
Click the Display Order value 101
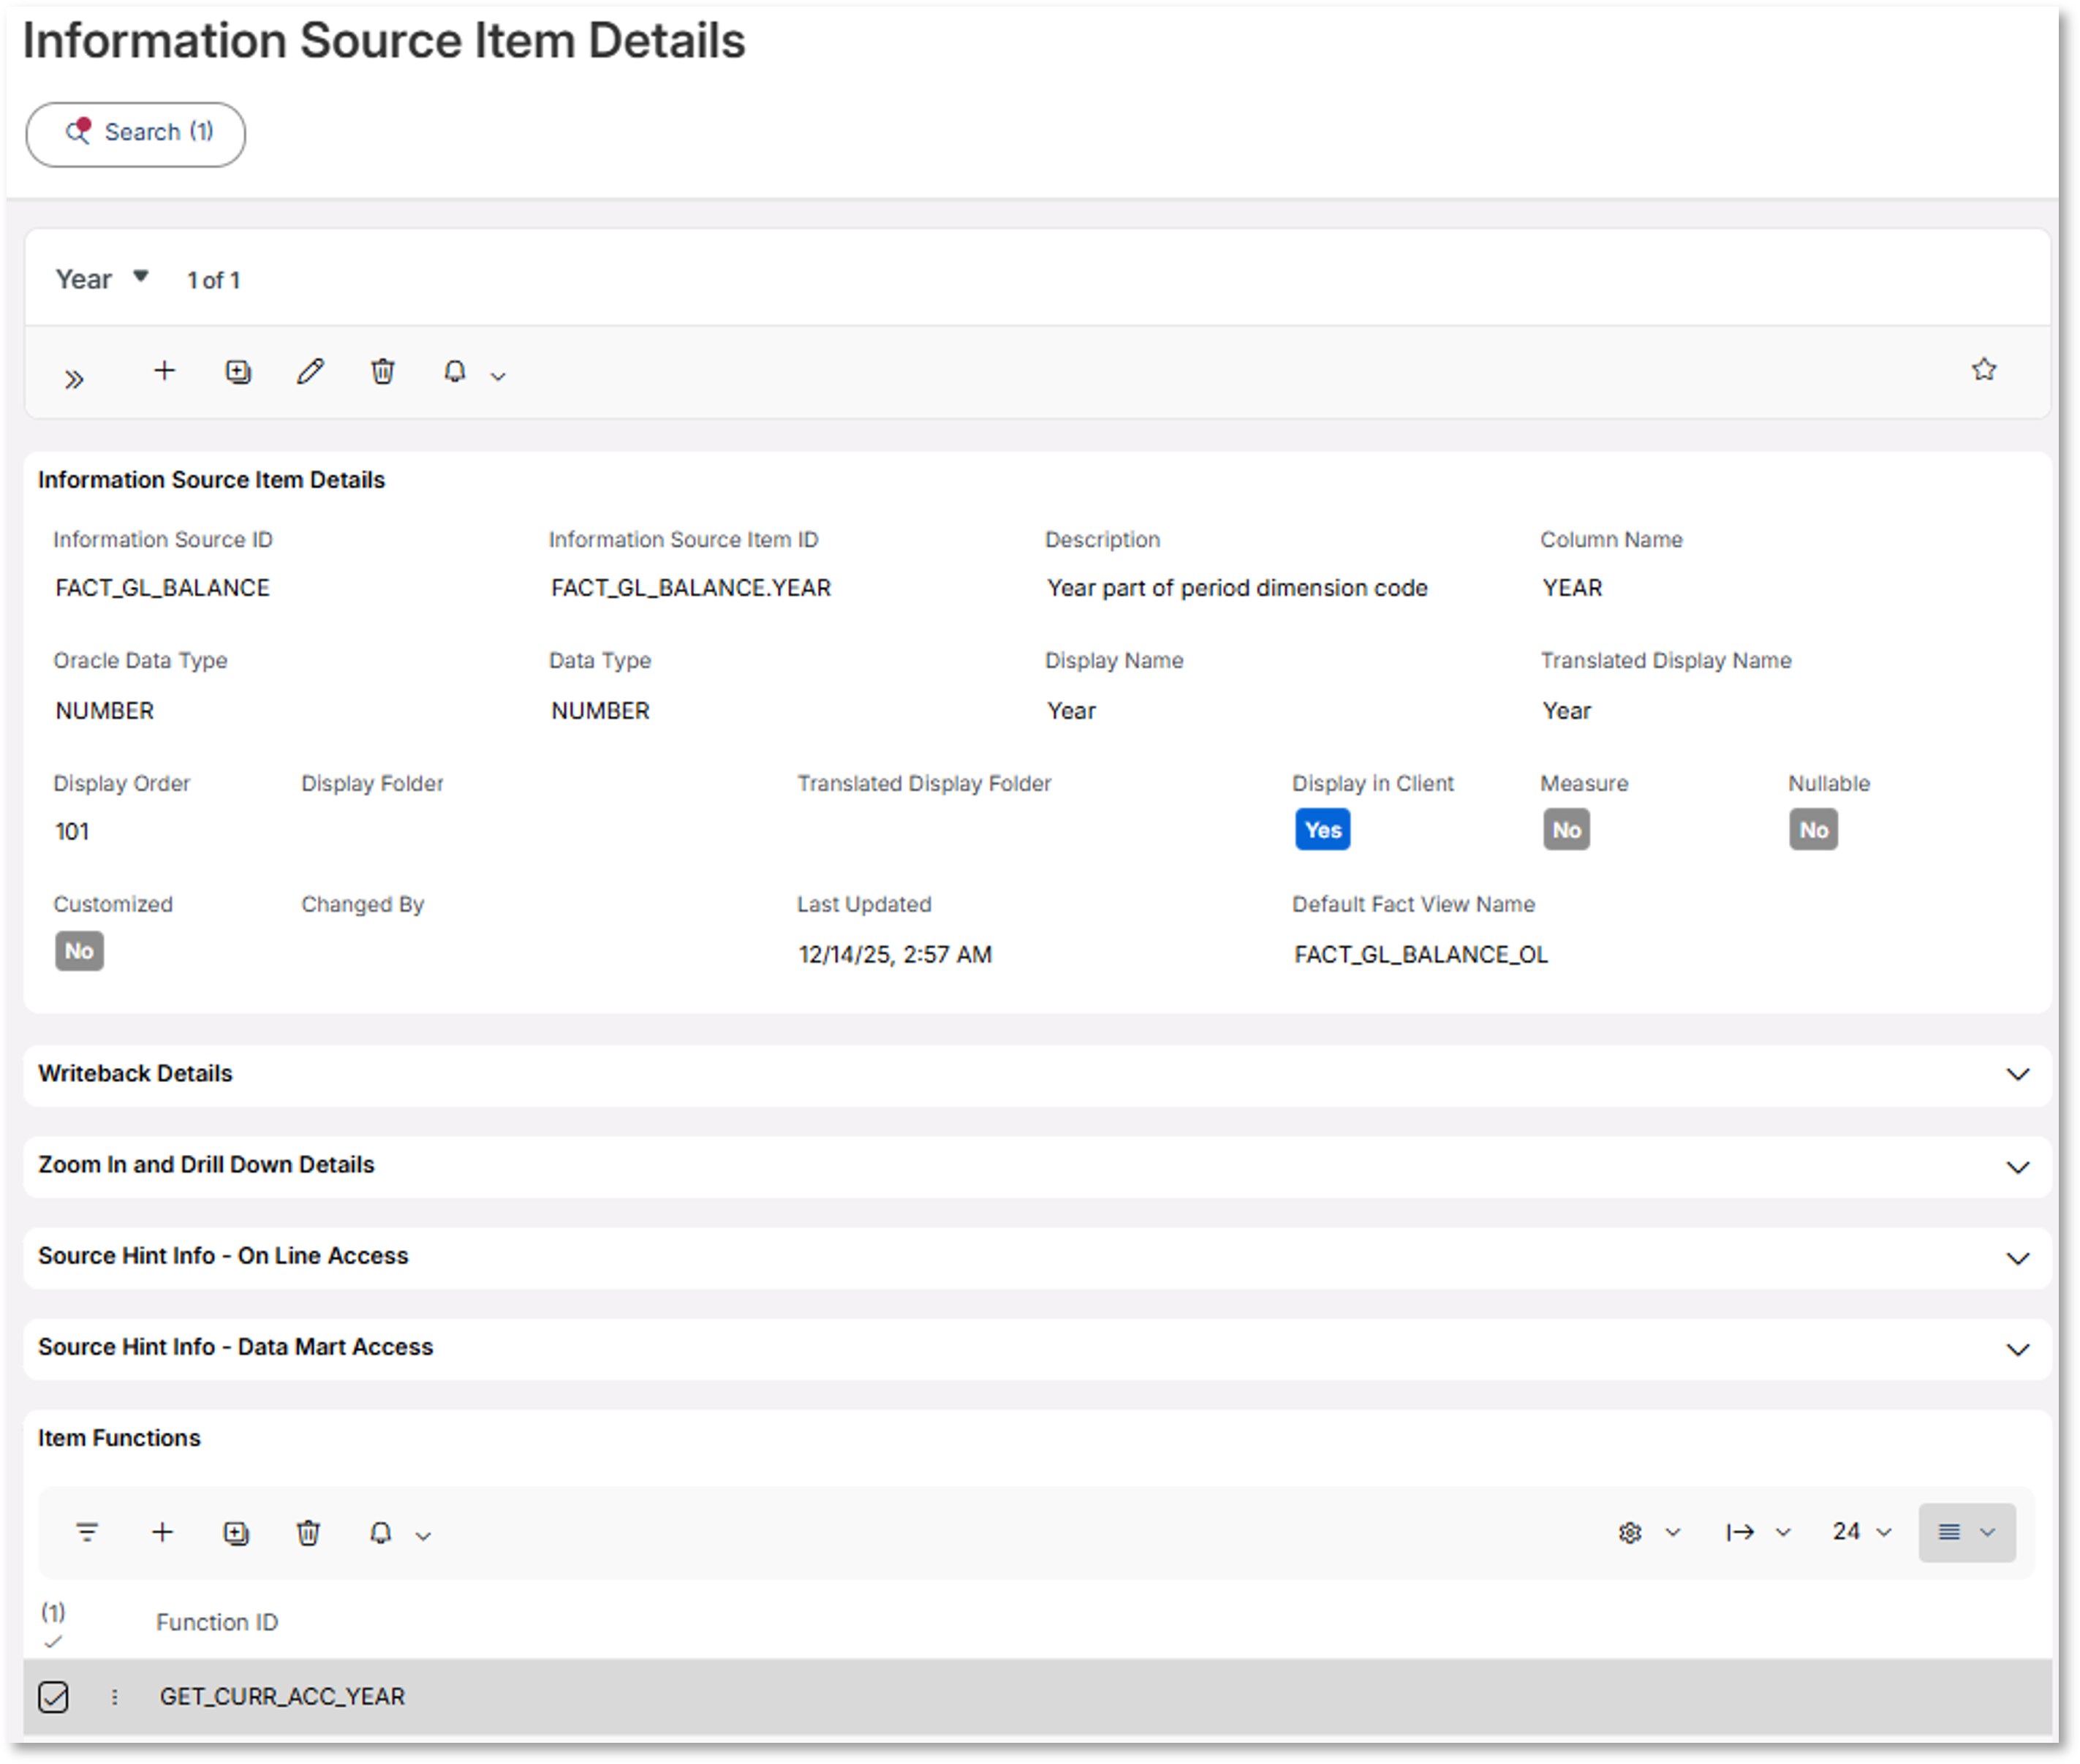(x=72, y=832)
